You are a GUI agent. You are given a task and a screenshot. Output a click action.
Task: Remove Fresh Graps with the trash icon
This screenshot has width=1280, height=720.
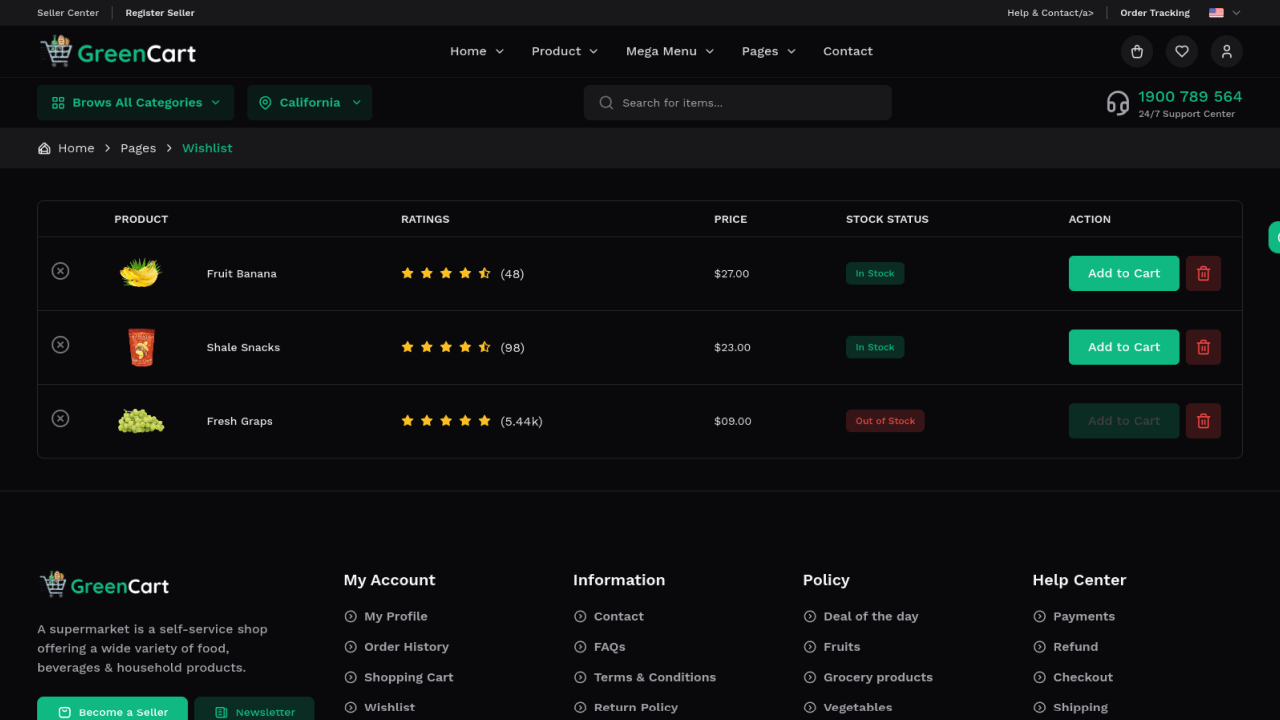pyautogui.click(x=1203, y=421)
